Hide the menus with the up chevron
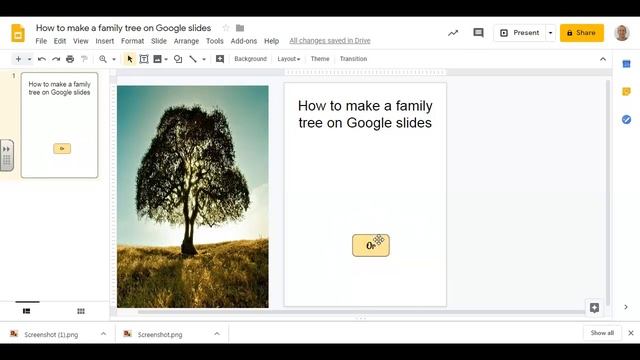 603,59
